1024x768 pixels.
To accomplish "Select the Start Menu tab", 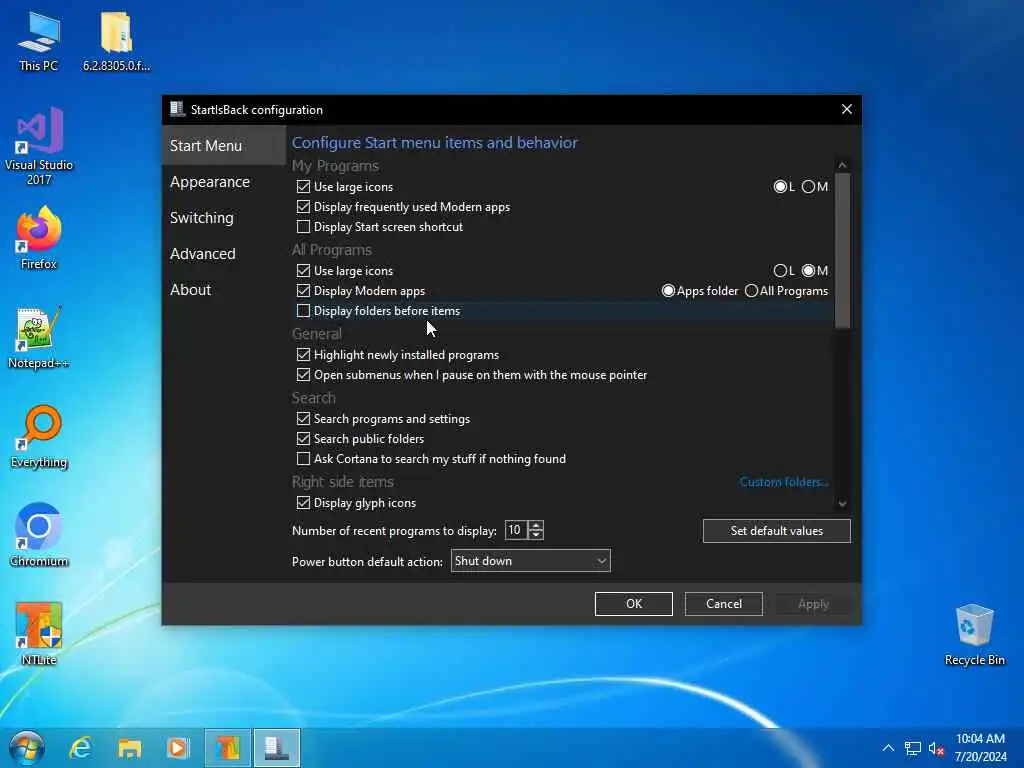I will (x=224, y=146).
